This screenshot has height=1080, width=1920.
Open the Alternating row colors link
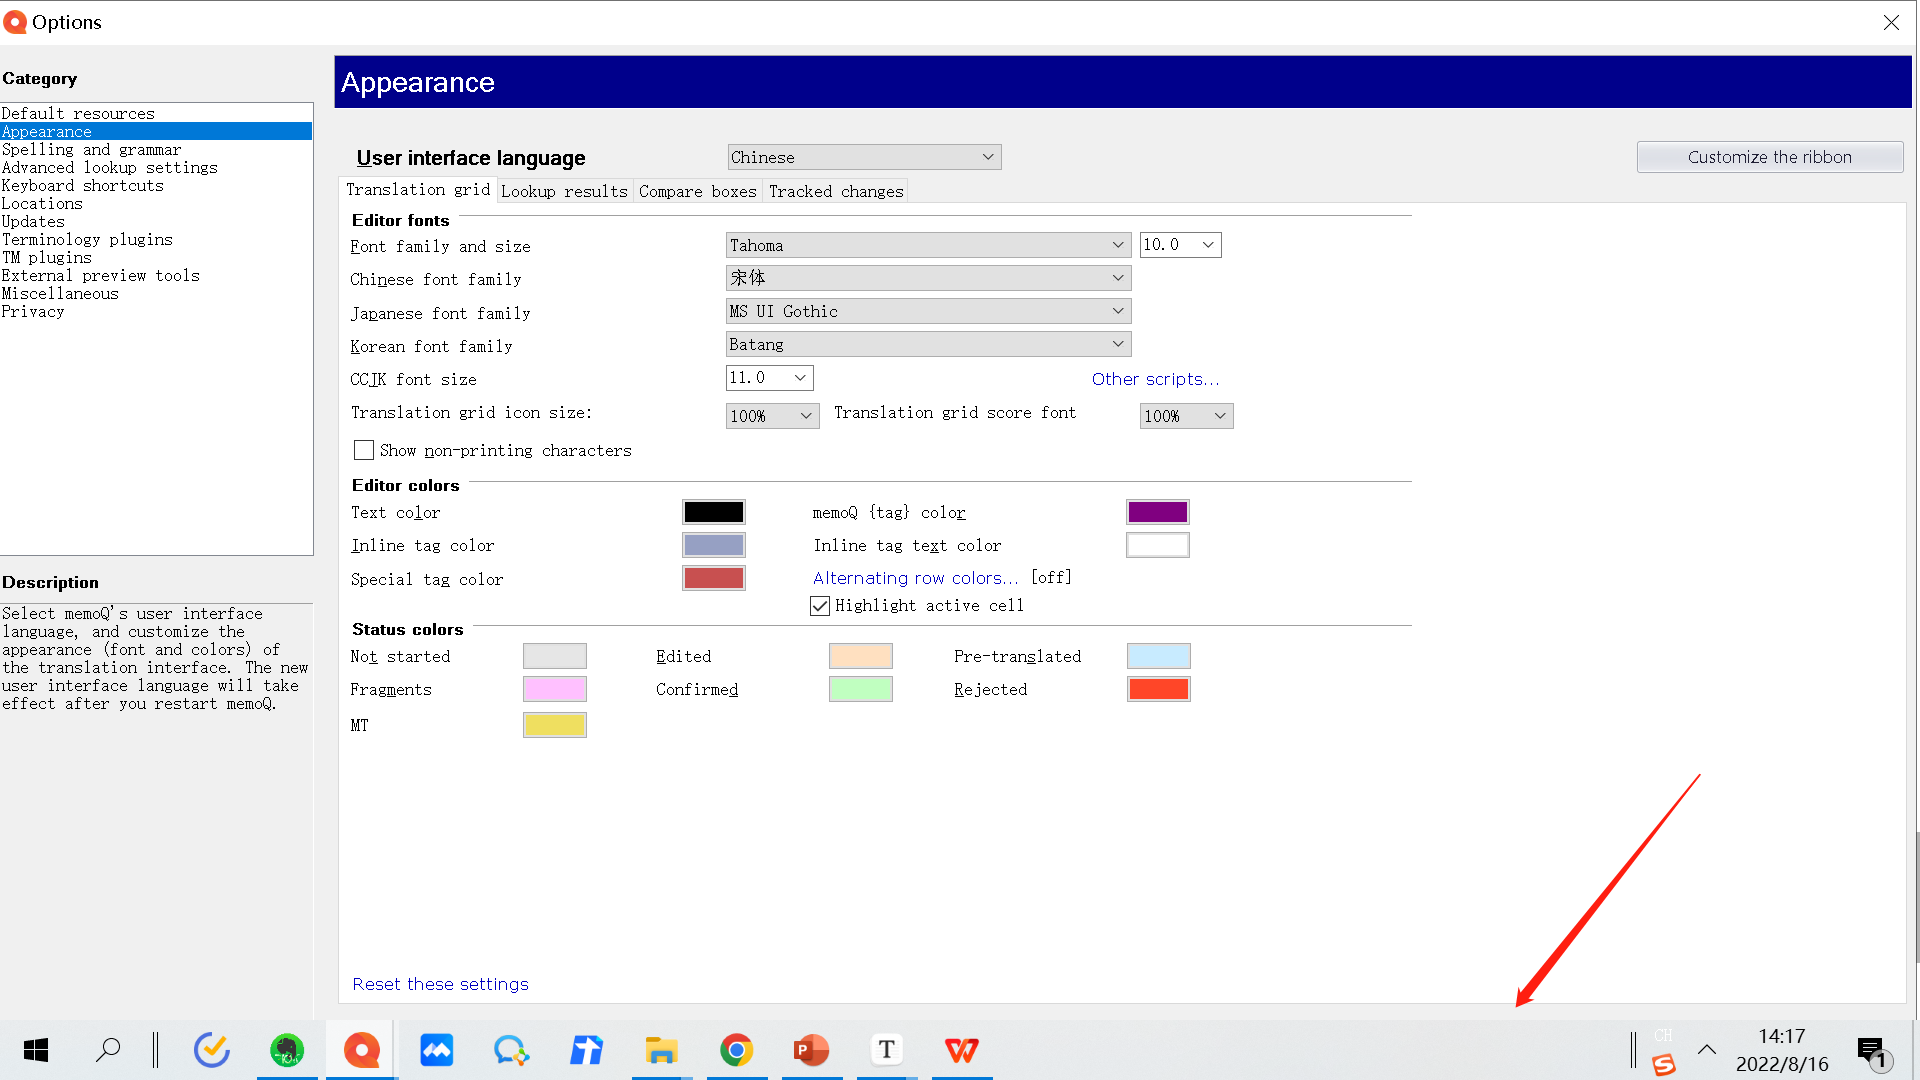915,578
